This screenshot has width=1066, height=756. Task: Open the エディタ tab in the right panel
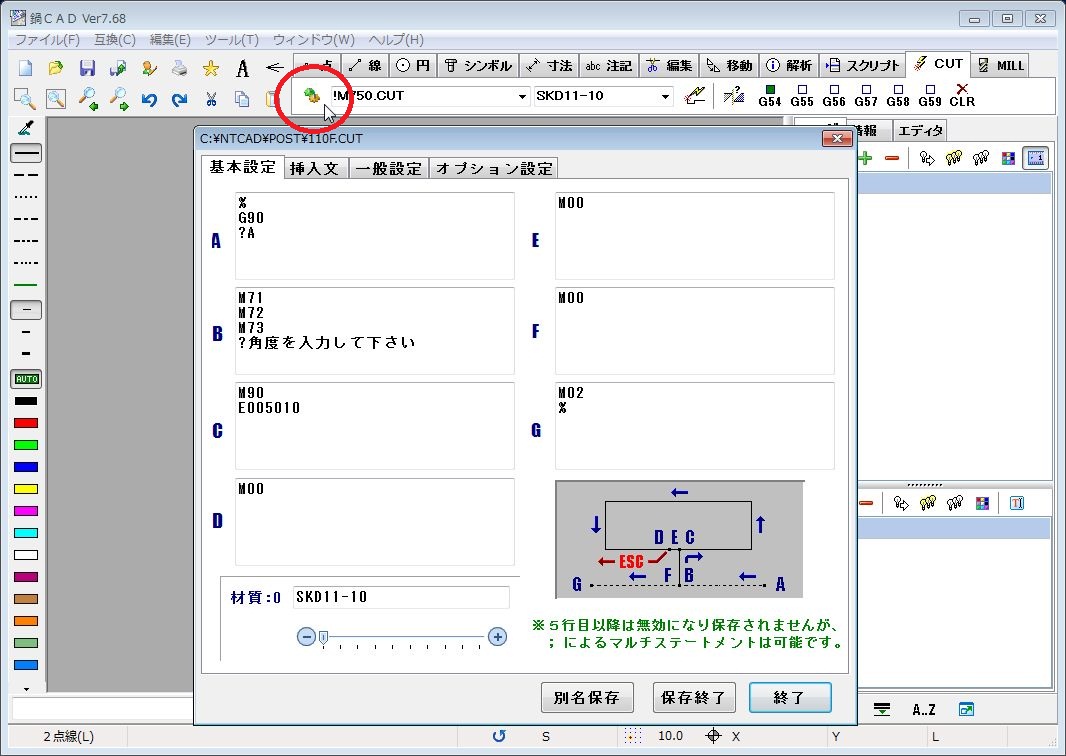click(921, 130)
